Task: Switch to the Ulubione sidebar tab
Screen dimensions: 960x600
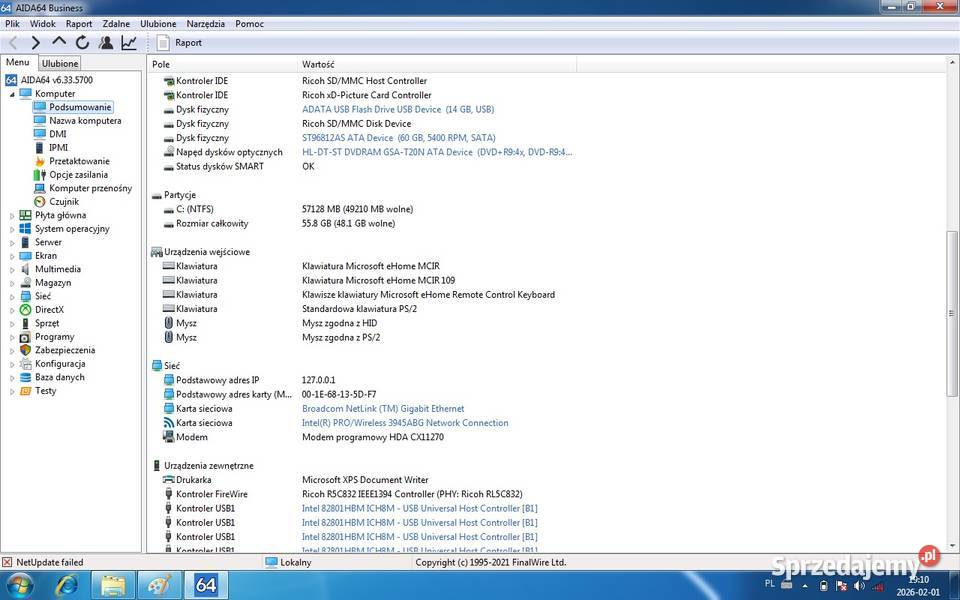Action: [x=59, y=63]
